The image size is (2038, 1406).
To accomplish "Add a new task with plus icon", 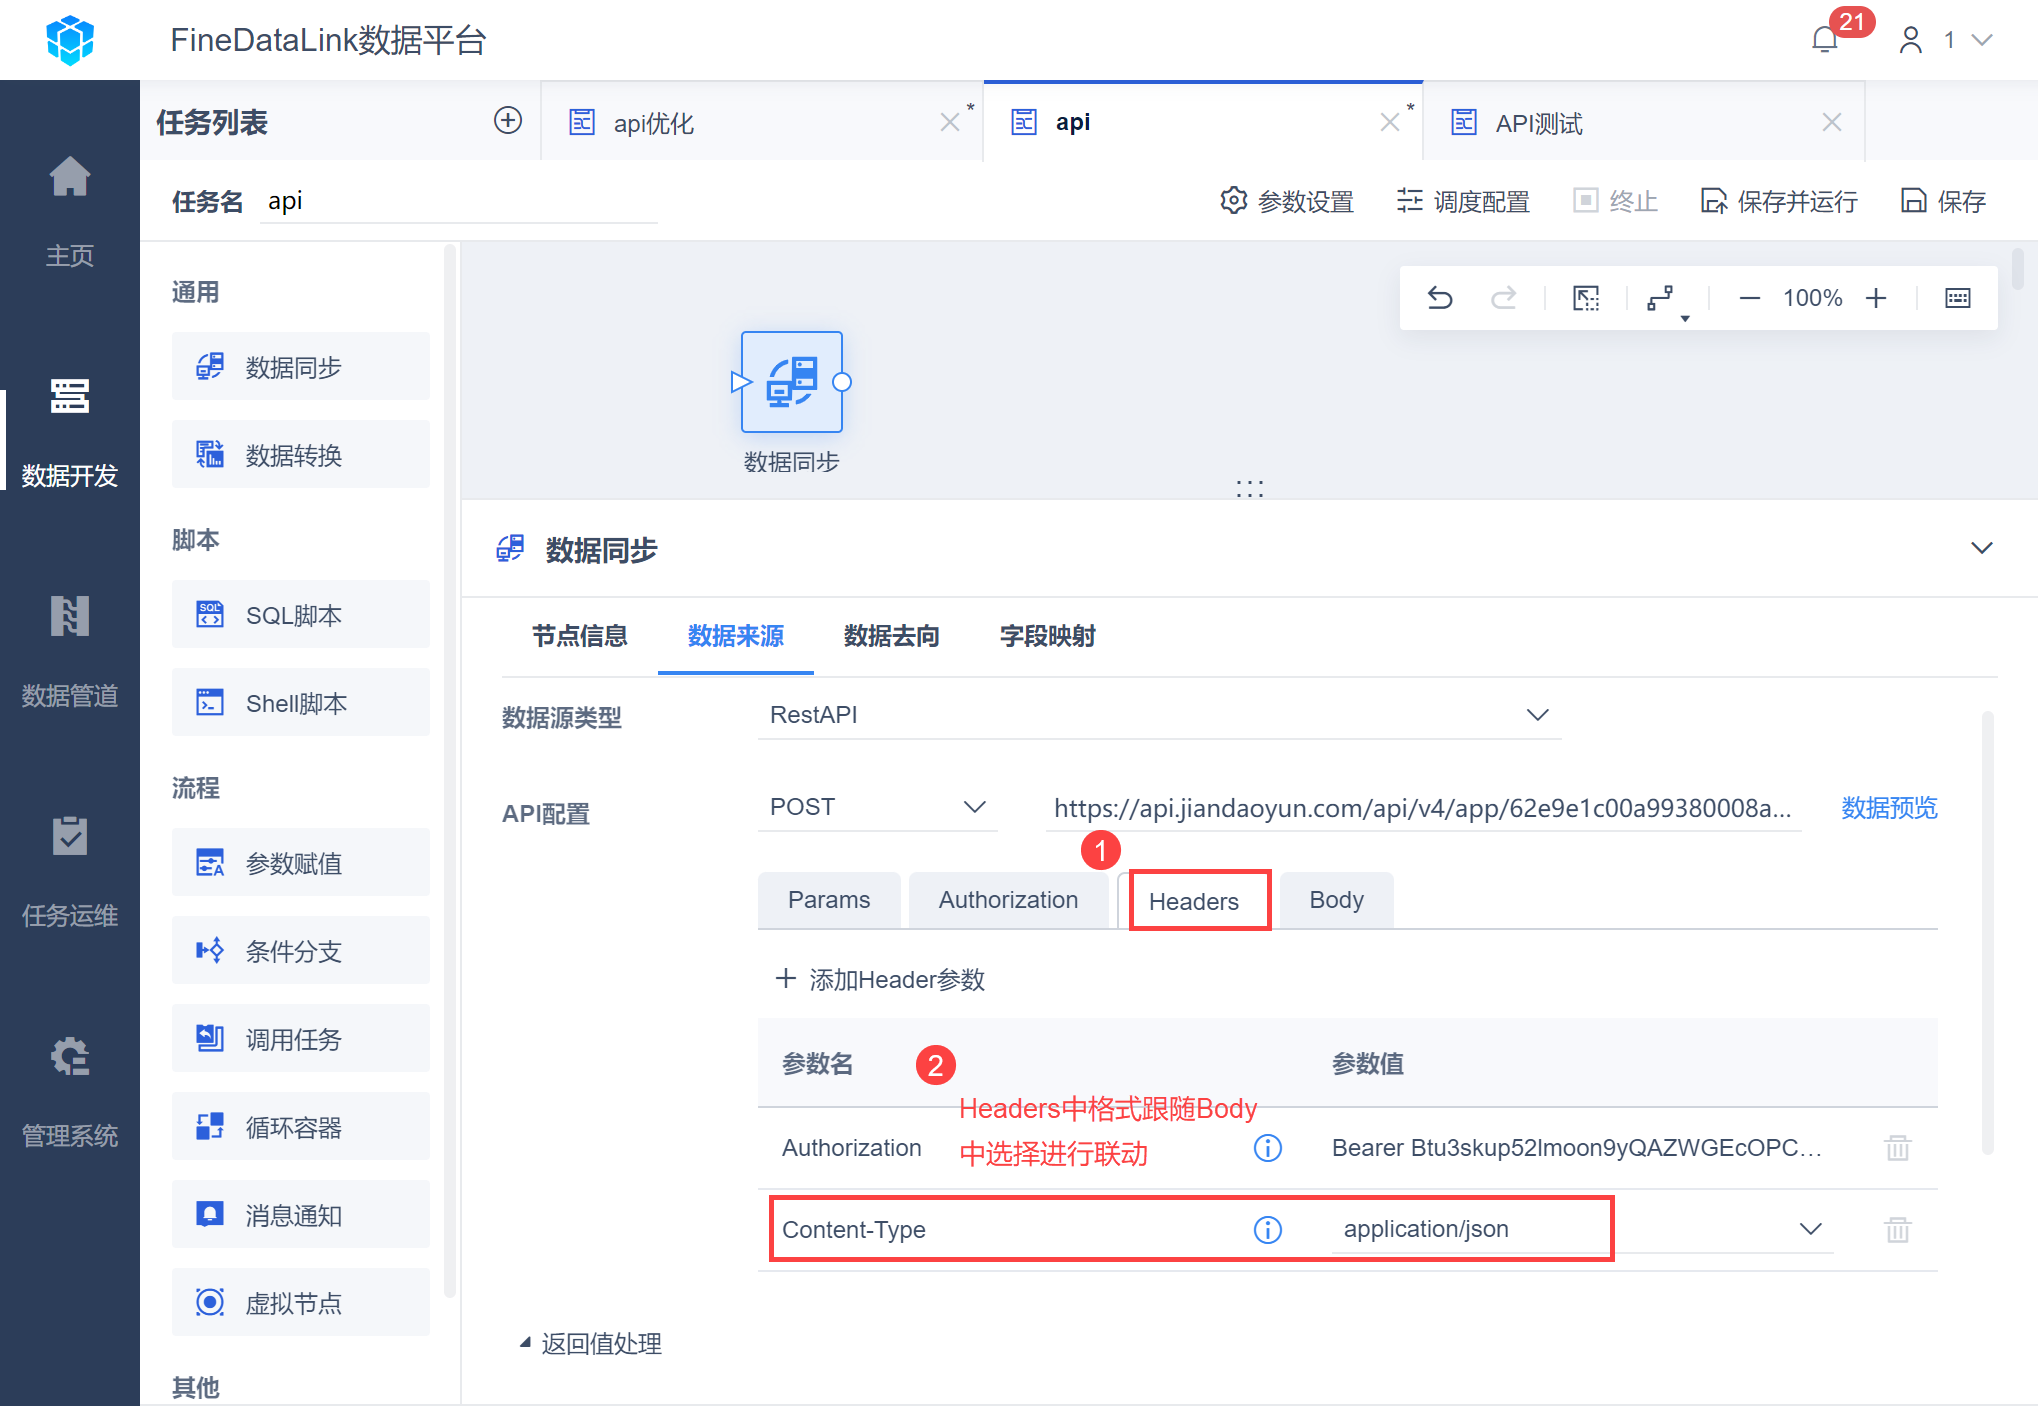I will 508,121.
